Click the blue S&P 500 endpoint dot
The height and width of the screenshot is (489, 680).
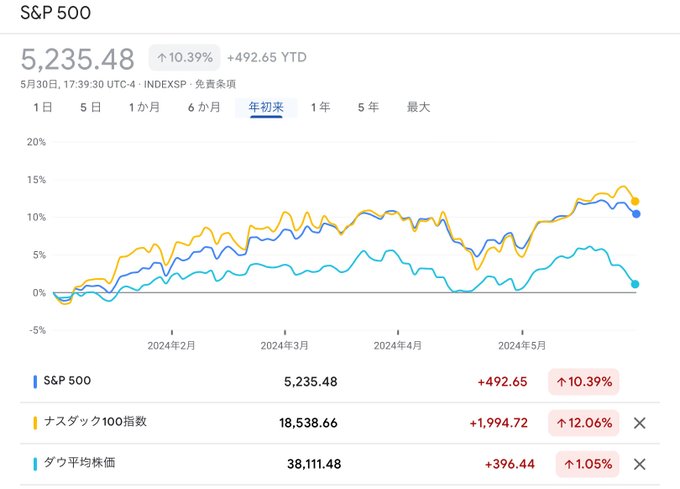(x=636, y=214)
